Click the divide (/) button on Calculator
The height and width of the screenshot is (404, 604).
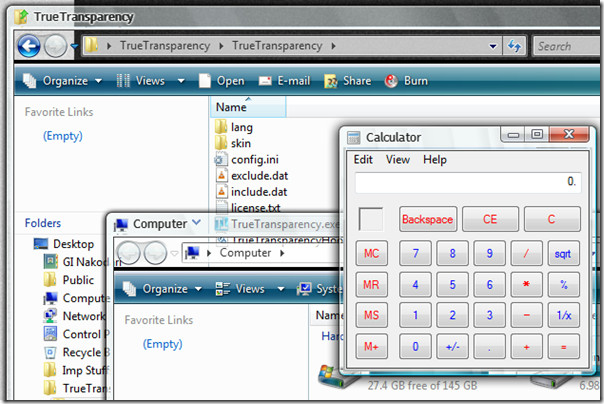click(526, 253)
